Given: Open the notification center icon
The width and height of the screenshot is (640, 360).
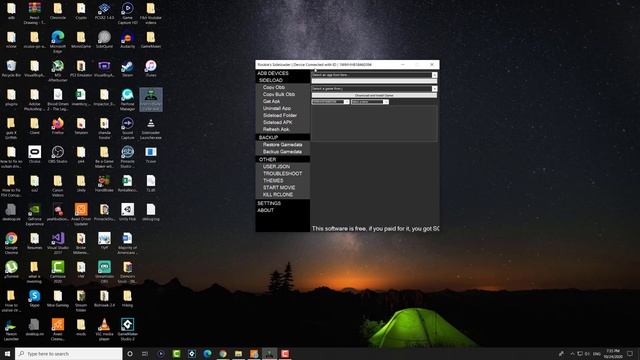Looking at the screenshot, I should coord(630,353).
